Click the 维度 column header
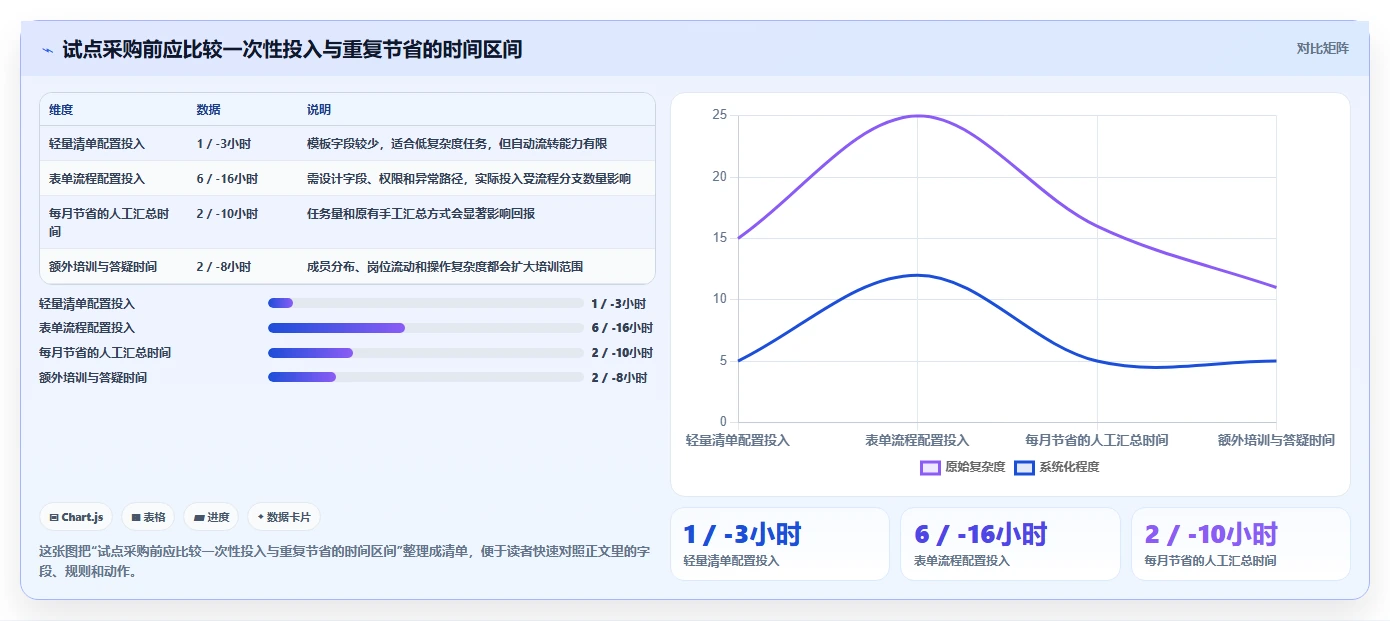 click(61, 110)
